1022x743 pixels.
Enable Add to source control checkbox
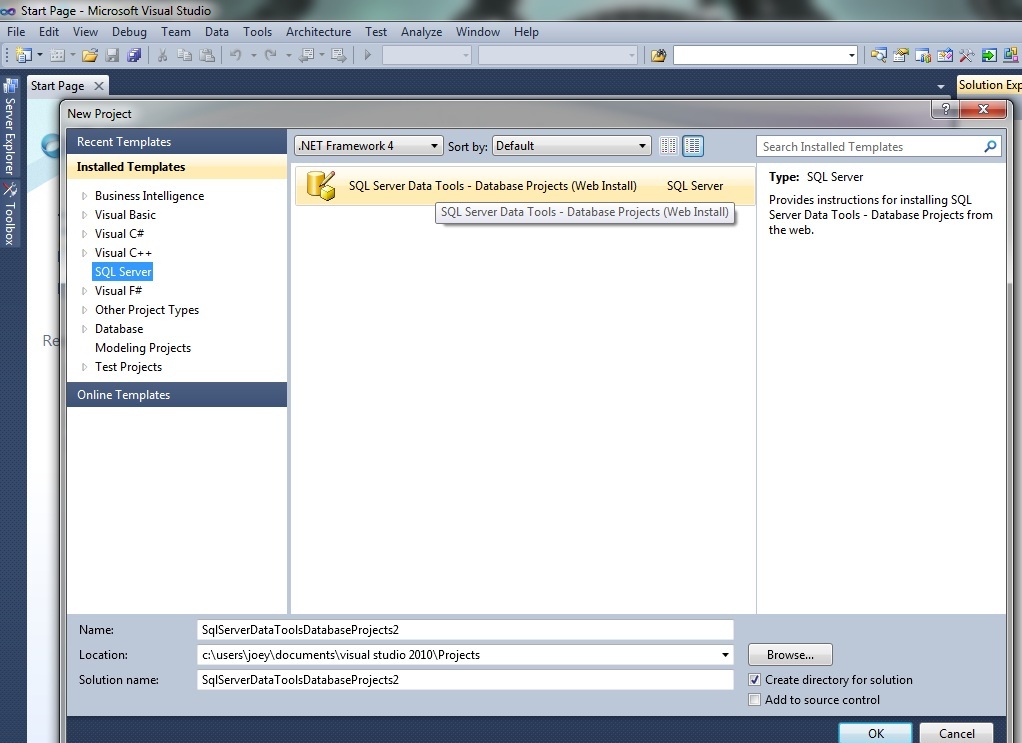[x=754, y=700]
